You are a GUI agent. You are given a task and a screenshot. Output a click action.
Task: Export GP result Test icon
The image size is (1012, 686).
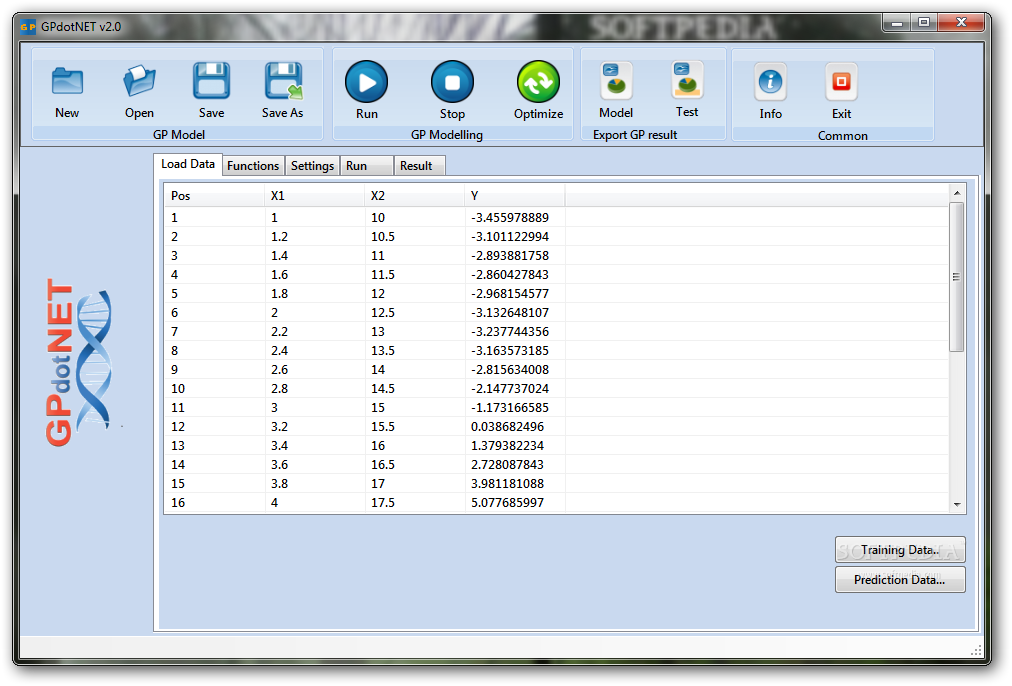coord(687,81)
